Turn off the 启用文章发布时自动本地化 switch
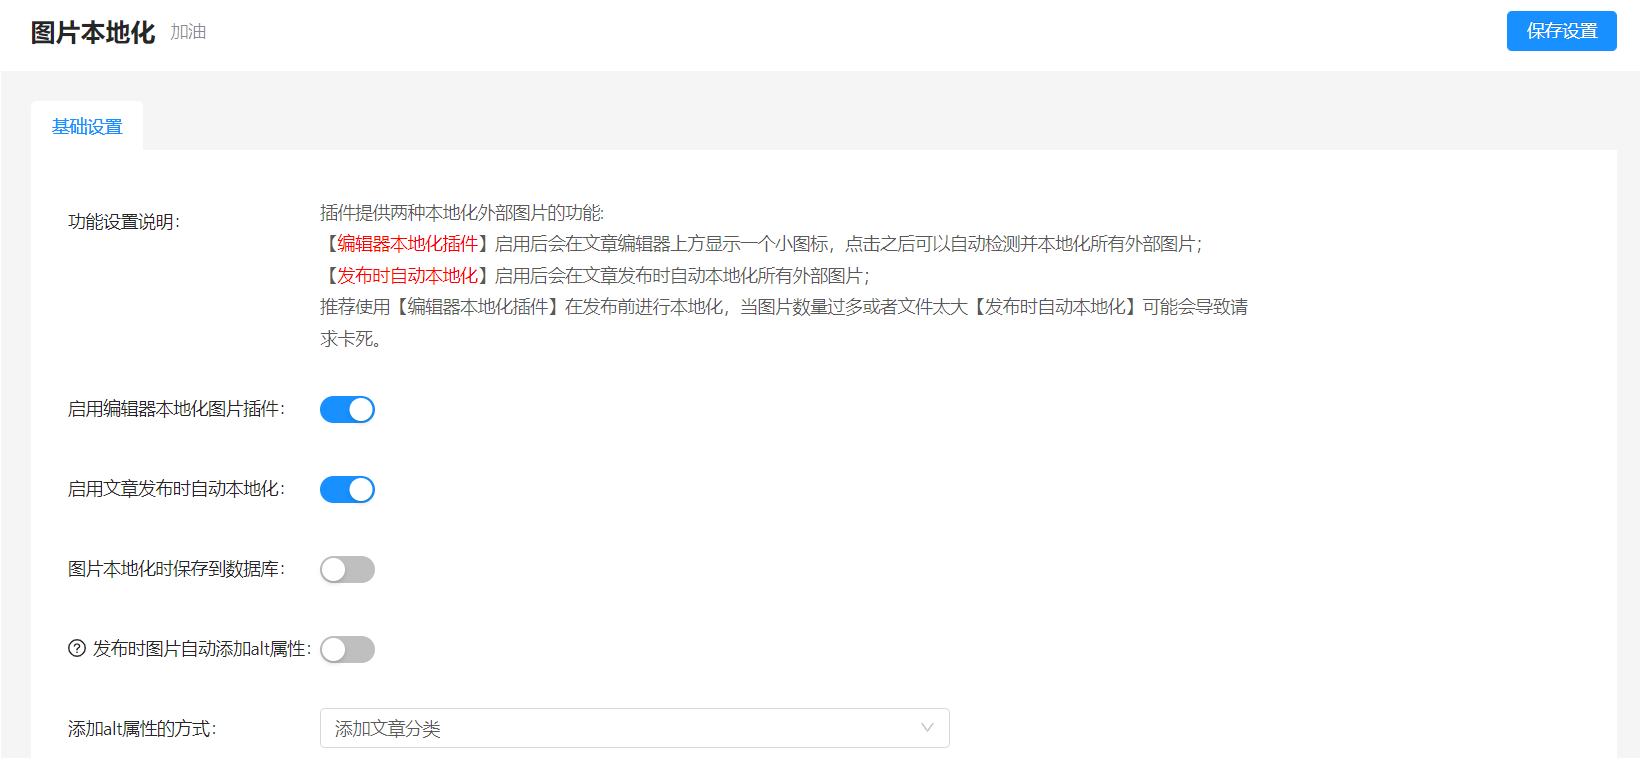The image size is (1640, 758). point(347,490)
